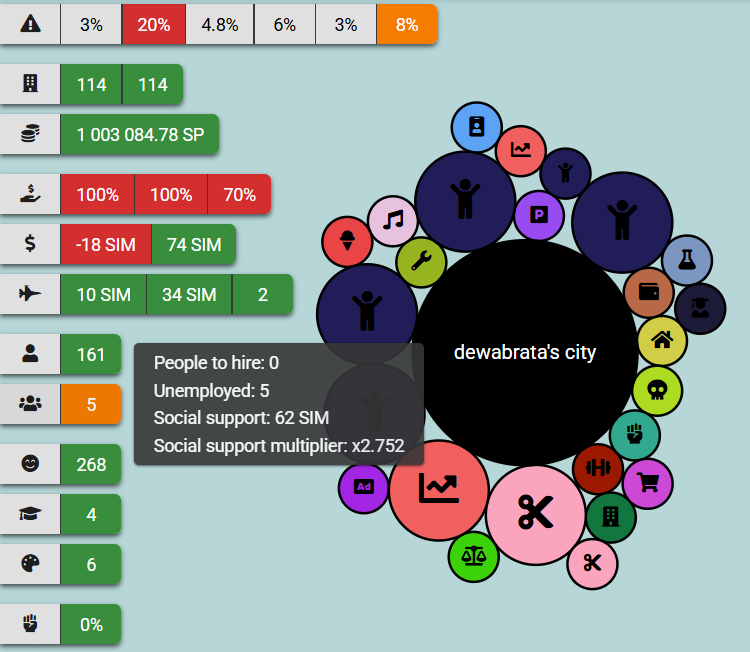Click the single person population icon
The width and height of the screenshot is (750, 652).
30,354
